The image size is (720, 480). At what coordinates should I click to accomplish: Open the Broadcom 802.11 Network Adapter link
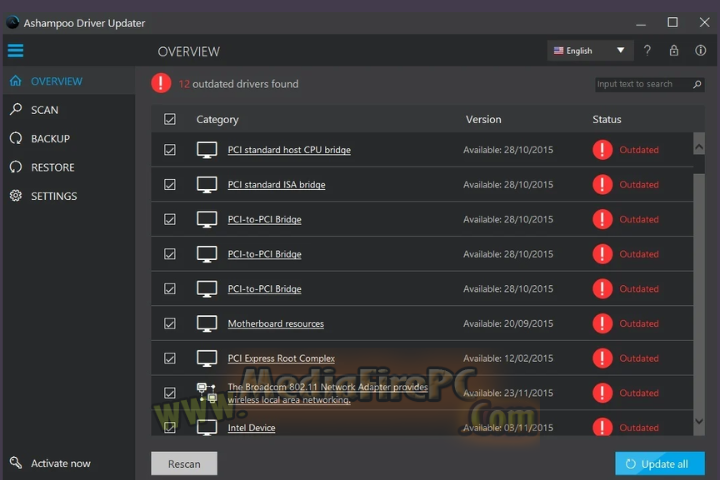[x=328, y=393]
